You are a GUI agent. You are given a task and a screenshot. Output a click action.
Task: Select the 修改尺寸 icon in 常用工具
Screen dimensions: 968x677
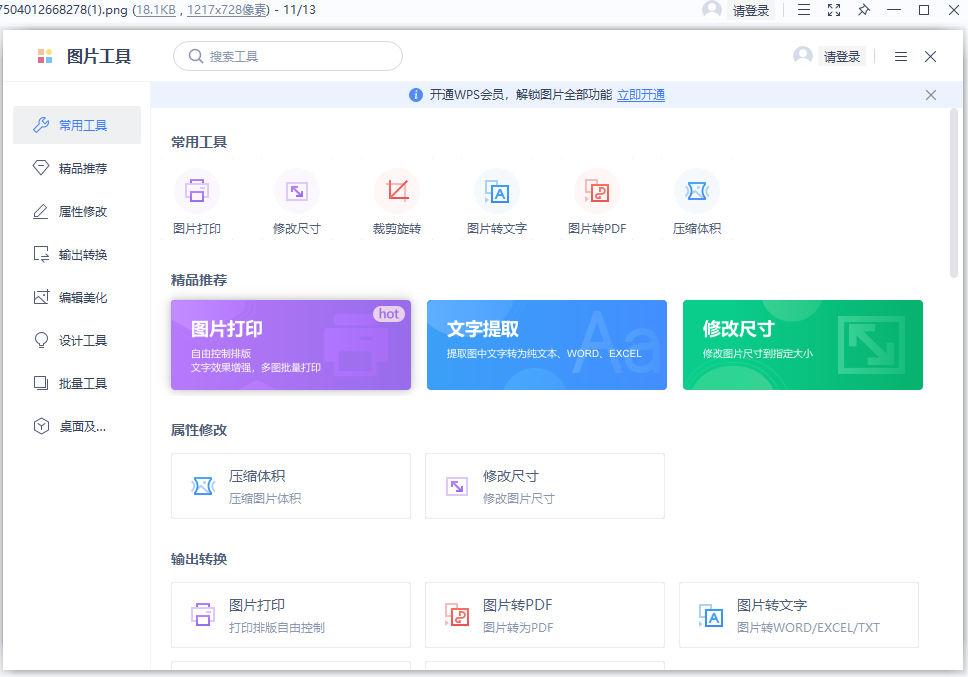[x=297, y=191]
